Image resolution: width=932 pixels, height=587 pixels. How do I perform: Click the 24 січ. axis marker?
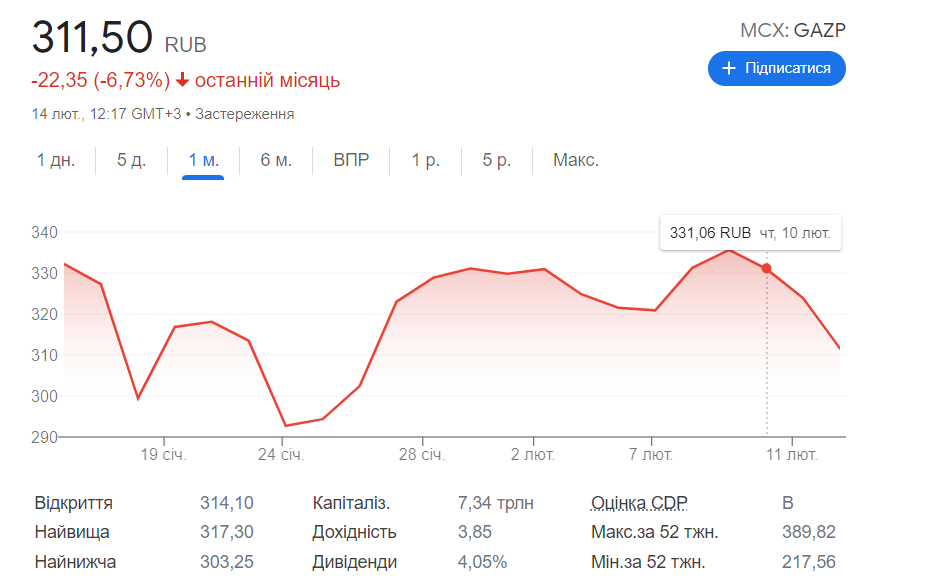[x=281, y=455]
